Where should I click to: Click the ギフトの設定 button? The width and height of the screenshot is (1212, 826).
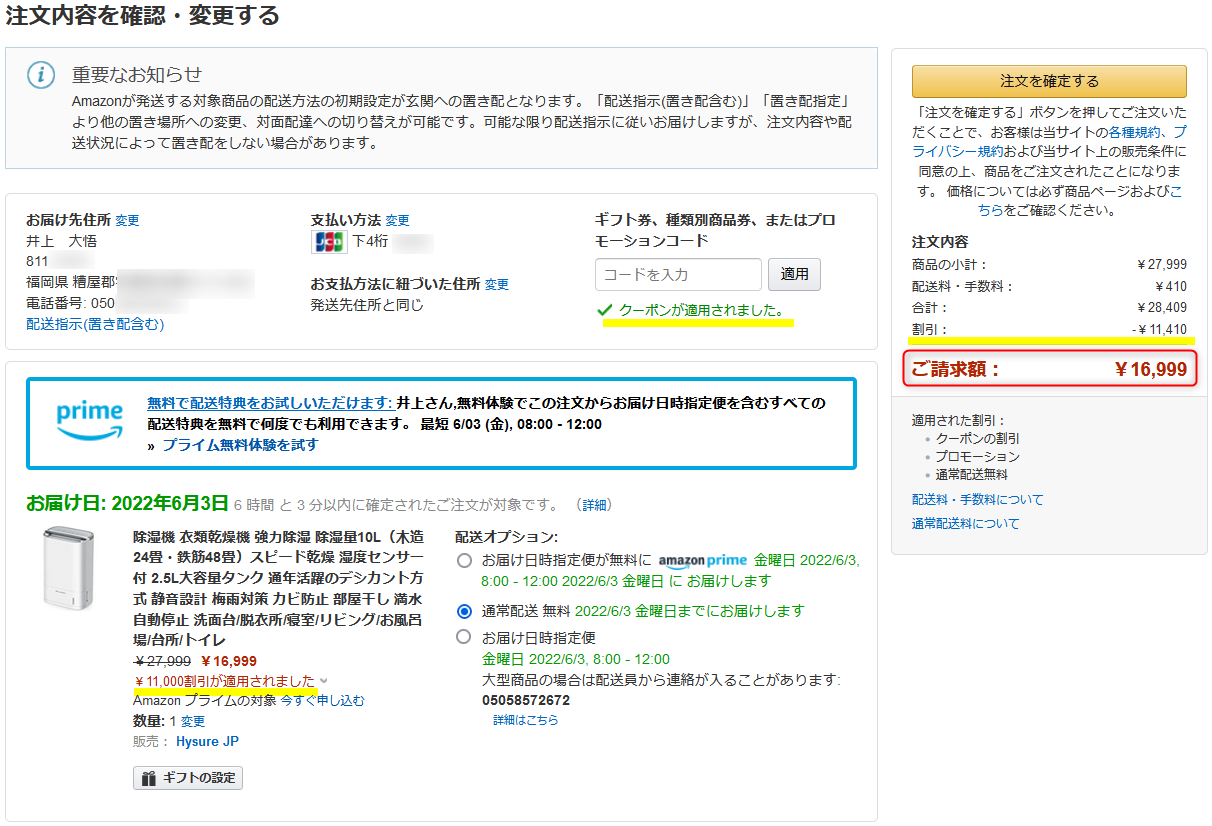click(x=188, y=778)
